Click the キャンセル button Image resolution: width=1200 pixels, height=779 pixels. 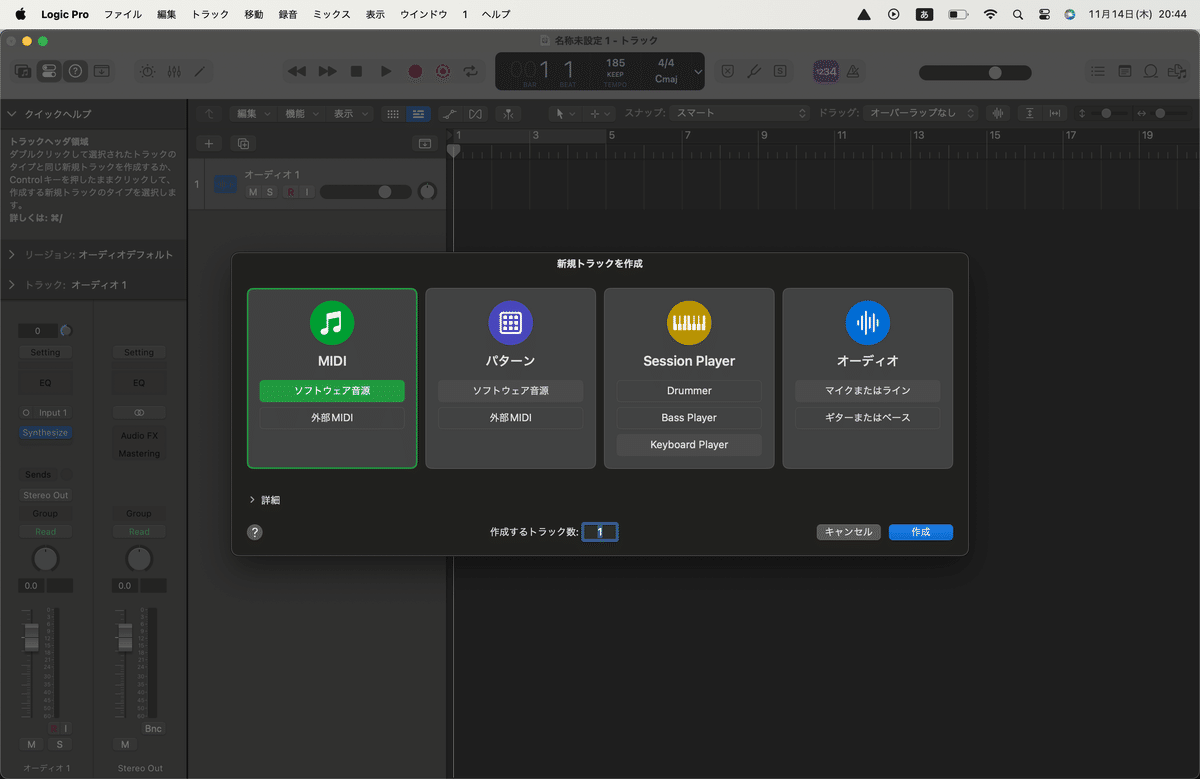tap(849, 532)
